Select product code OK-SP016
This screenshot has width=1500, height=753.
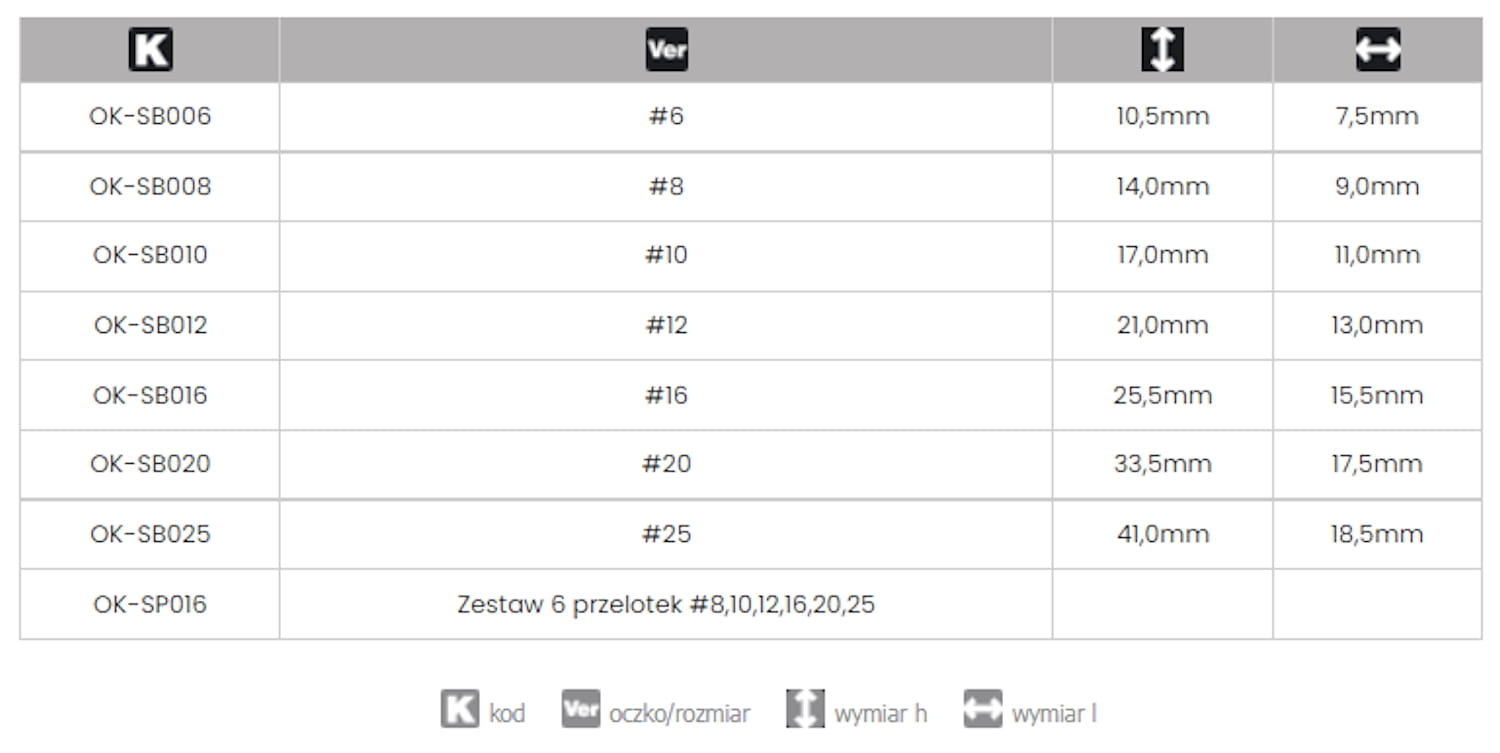[x=150, y=604]
